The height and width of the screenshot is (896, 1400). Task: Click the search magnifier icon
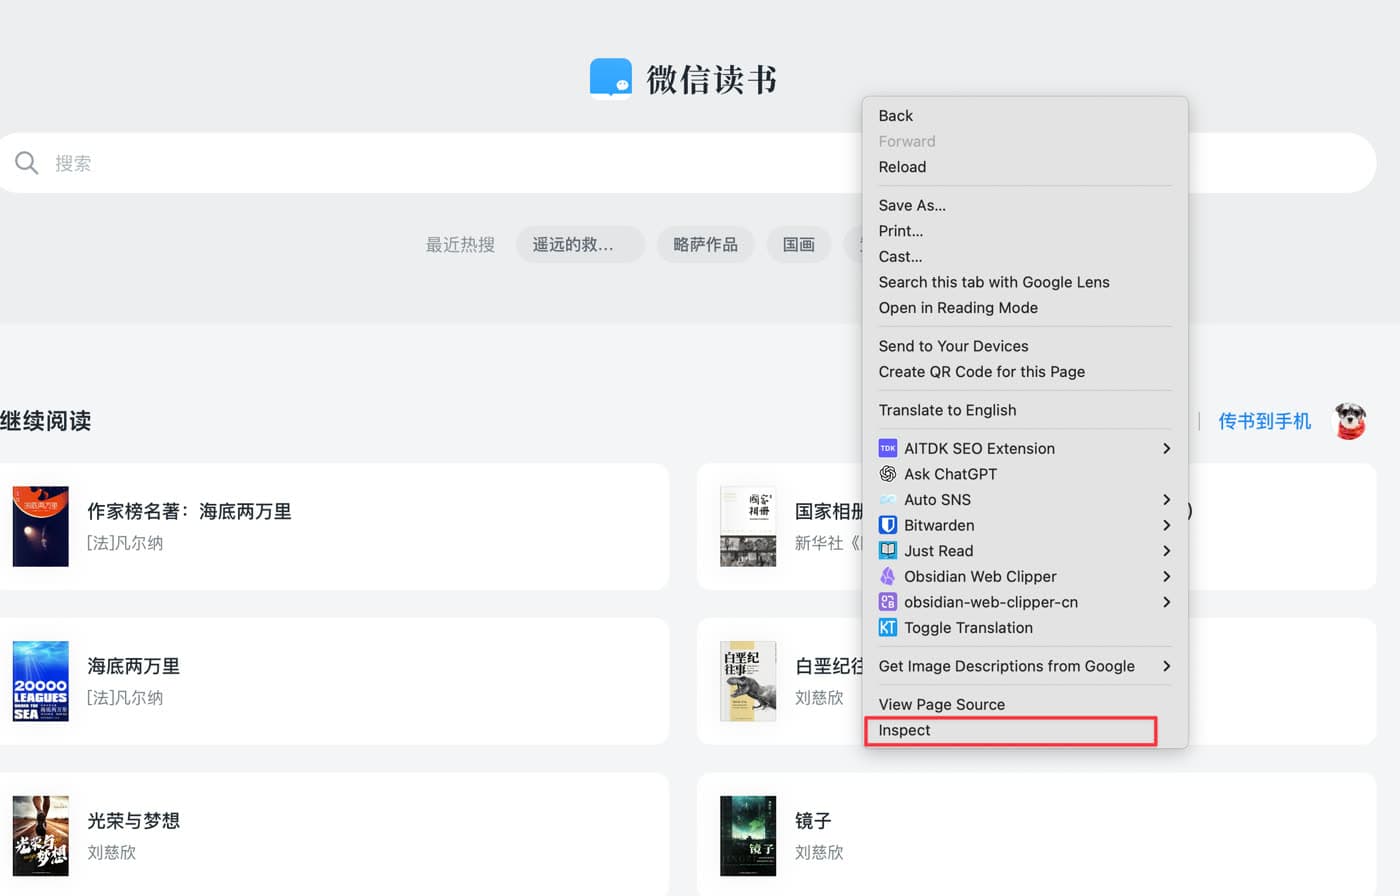click(x=27, y=163)
